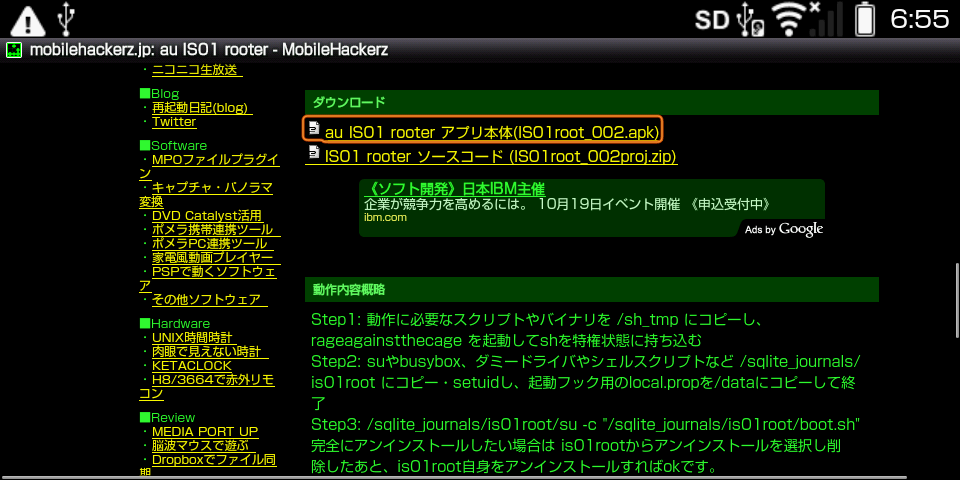Click Ads by Google label
This screenshot has height=480, width=960.
pos(784,229)
